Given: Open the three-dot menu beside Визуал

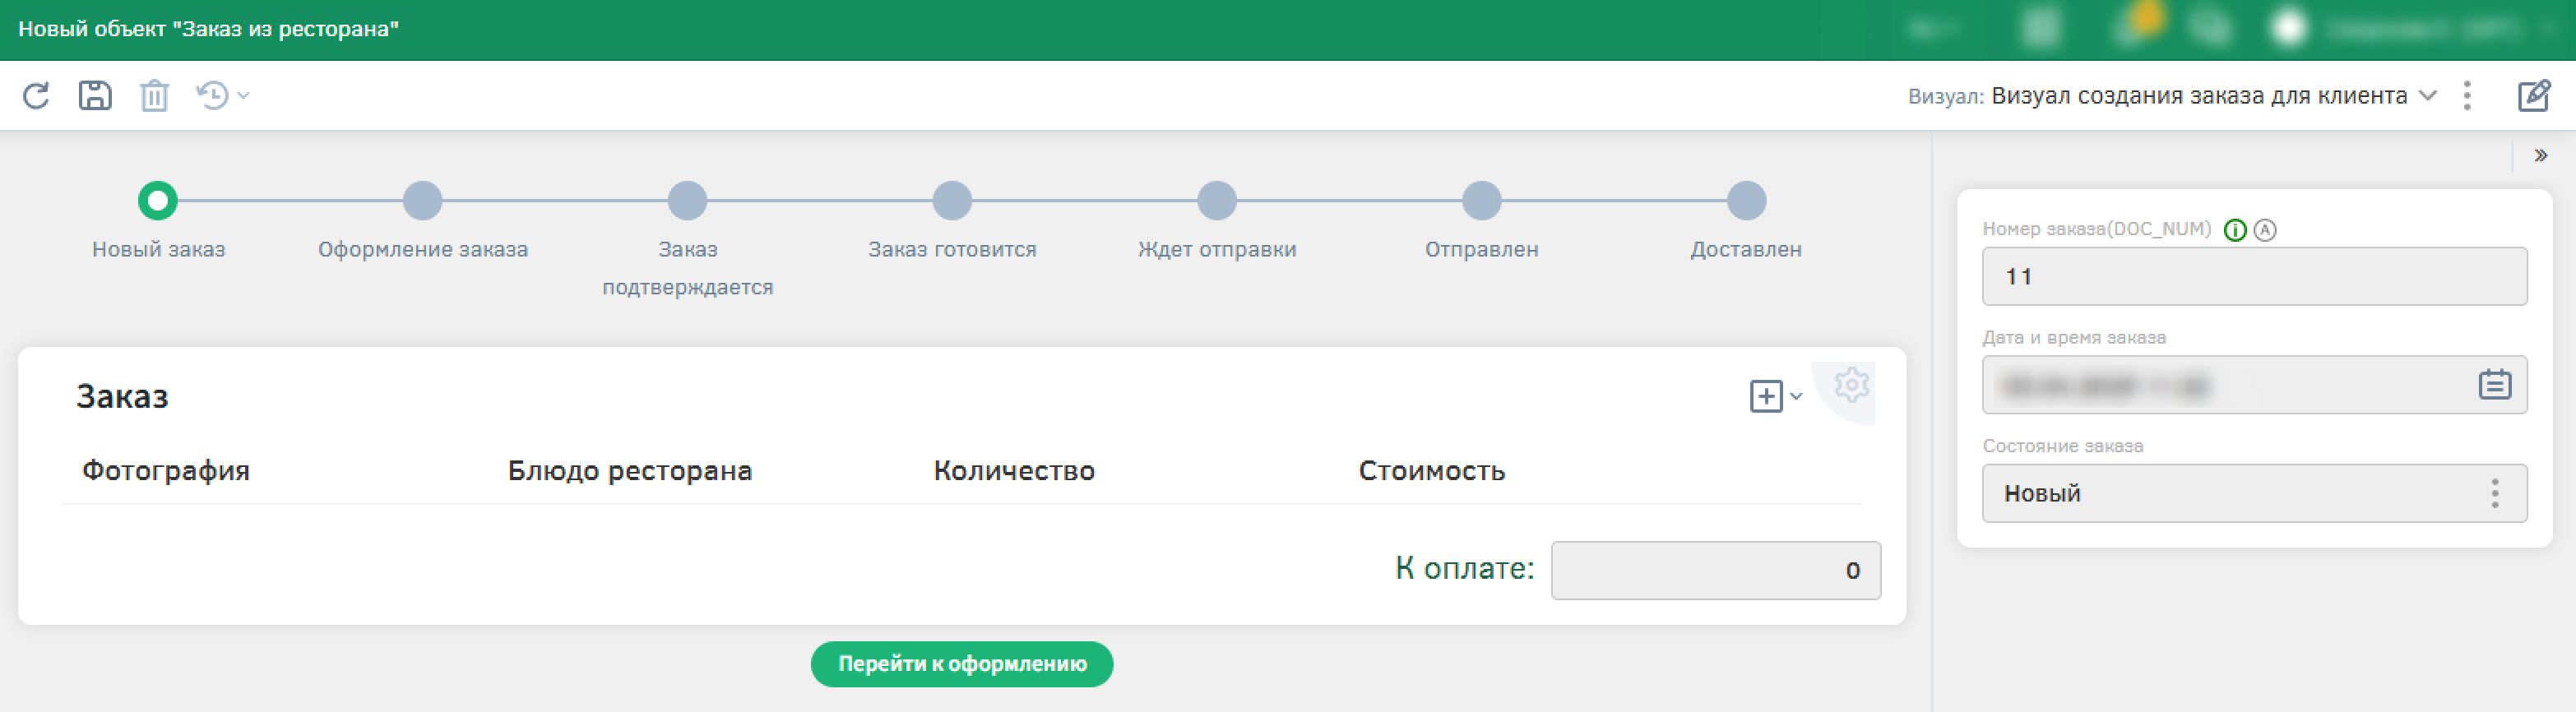Looking at the screenshot, I should [x=2467, y=96].
